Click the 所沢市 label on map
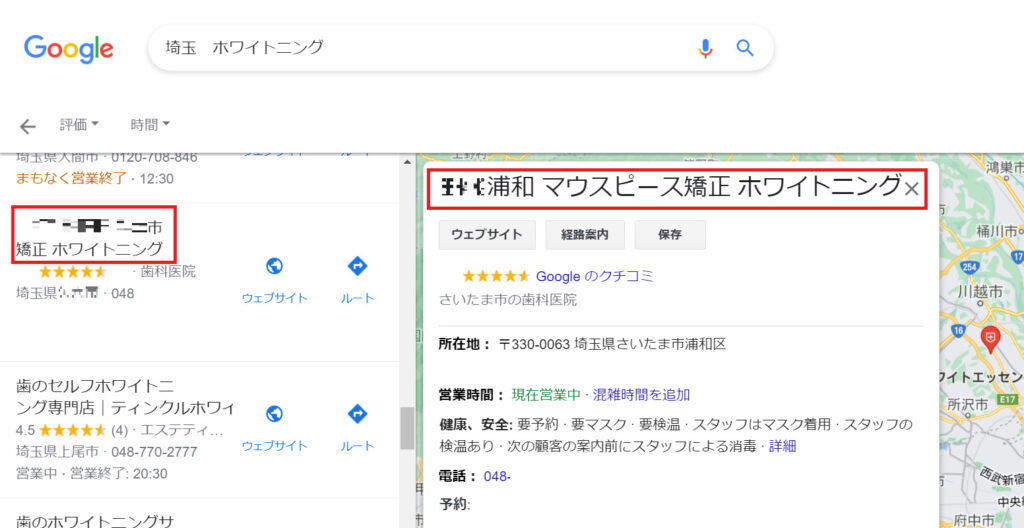The width and height of the screenshot is (1024, 528). 969,403
